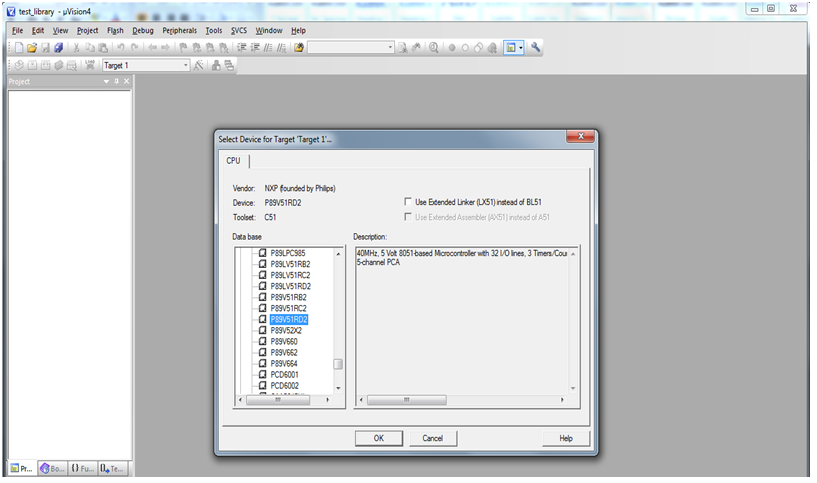This screenshot has width=817, height=483.
Task: Click the device list vertical scrollbar thumb
Action: (x=338, y=364)
